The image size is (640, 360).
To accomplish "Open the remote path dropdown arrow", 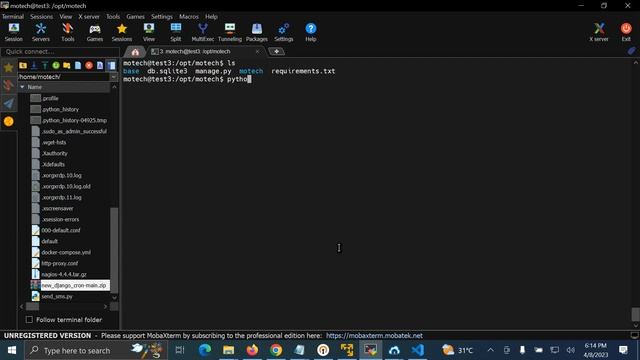I will point(114,77).
